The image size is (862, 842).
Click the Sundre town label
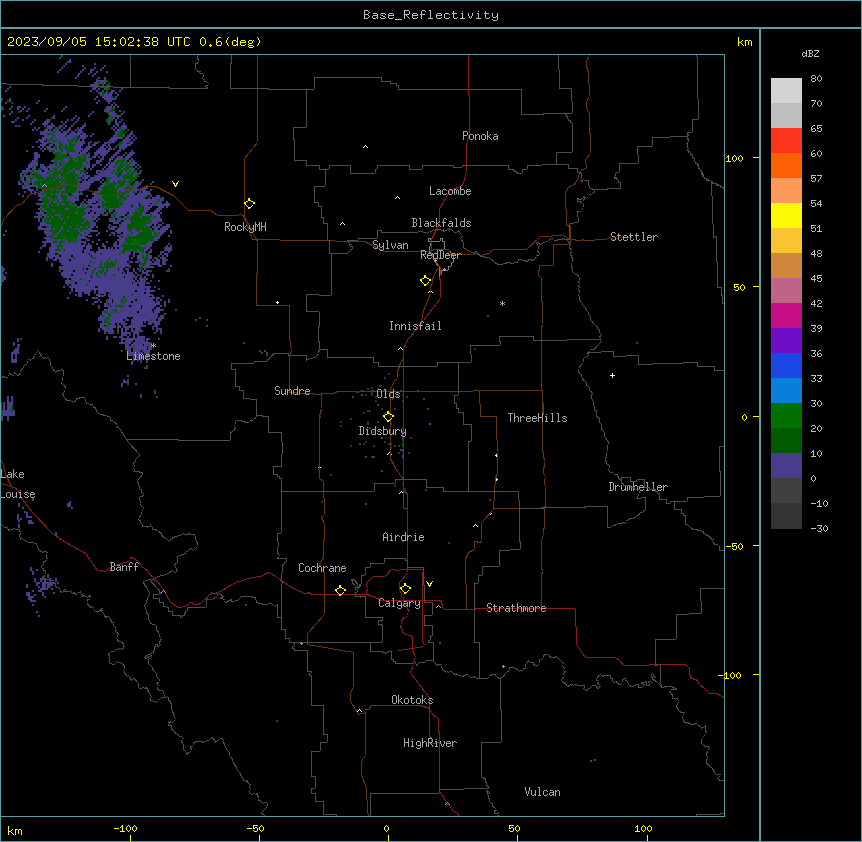point(292,391)
